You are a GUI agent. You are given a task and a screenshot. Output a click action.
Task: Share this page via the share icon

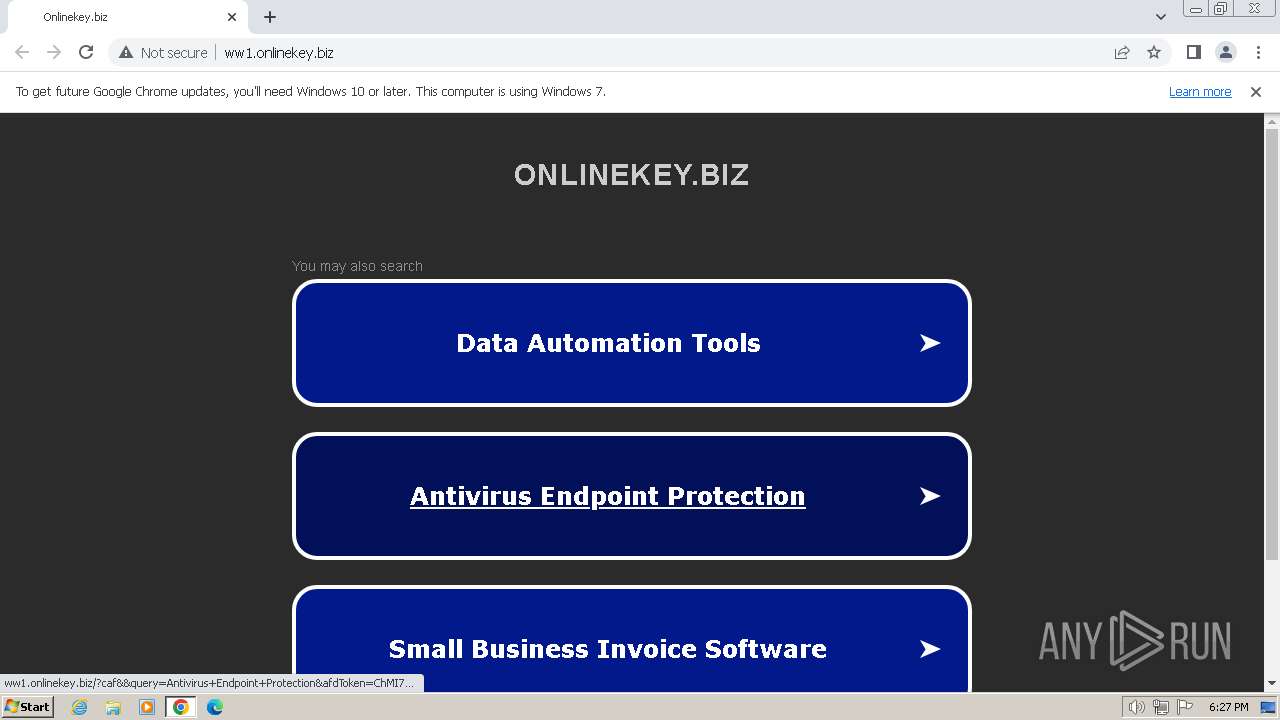[1122, 52]
